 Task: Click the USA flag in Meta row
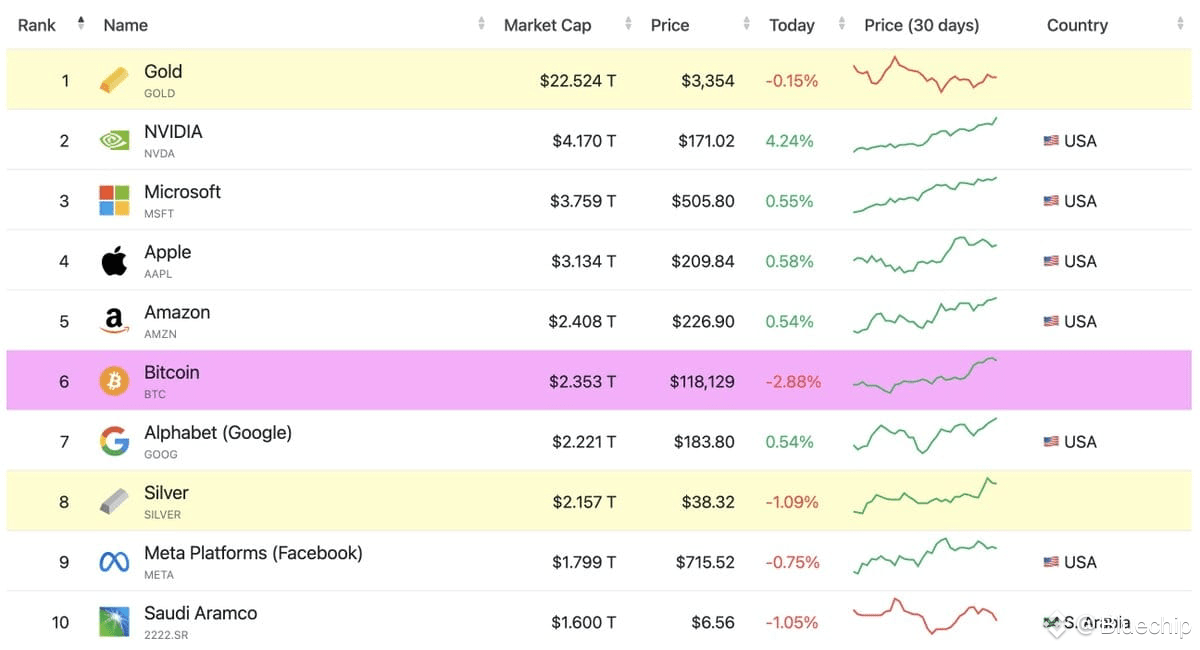tap(1051, 562)
